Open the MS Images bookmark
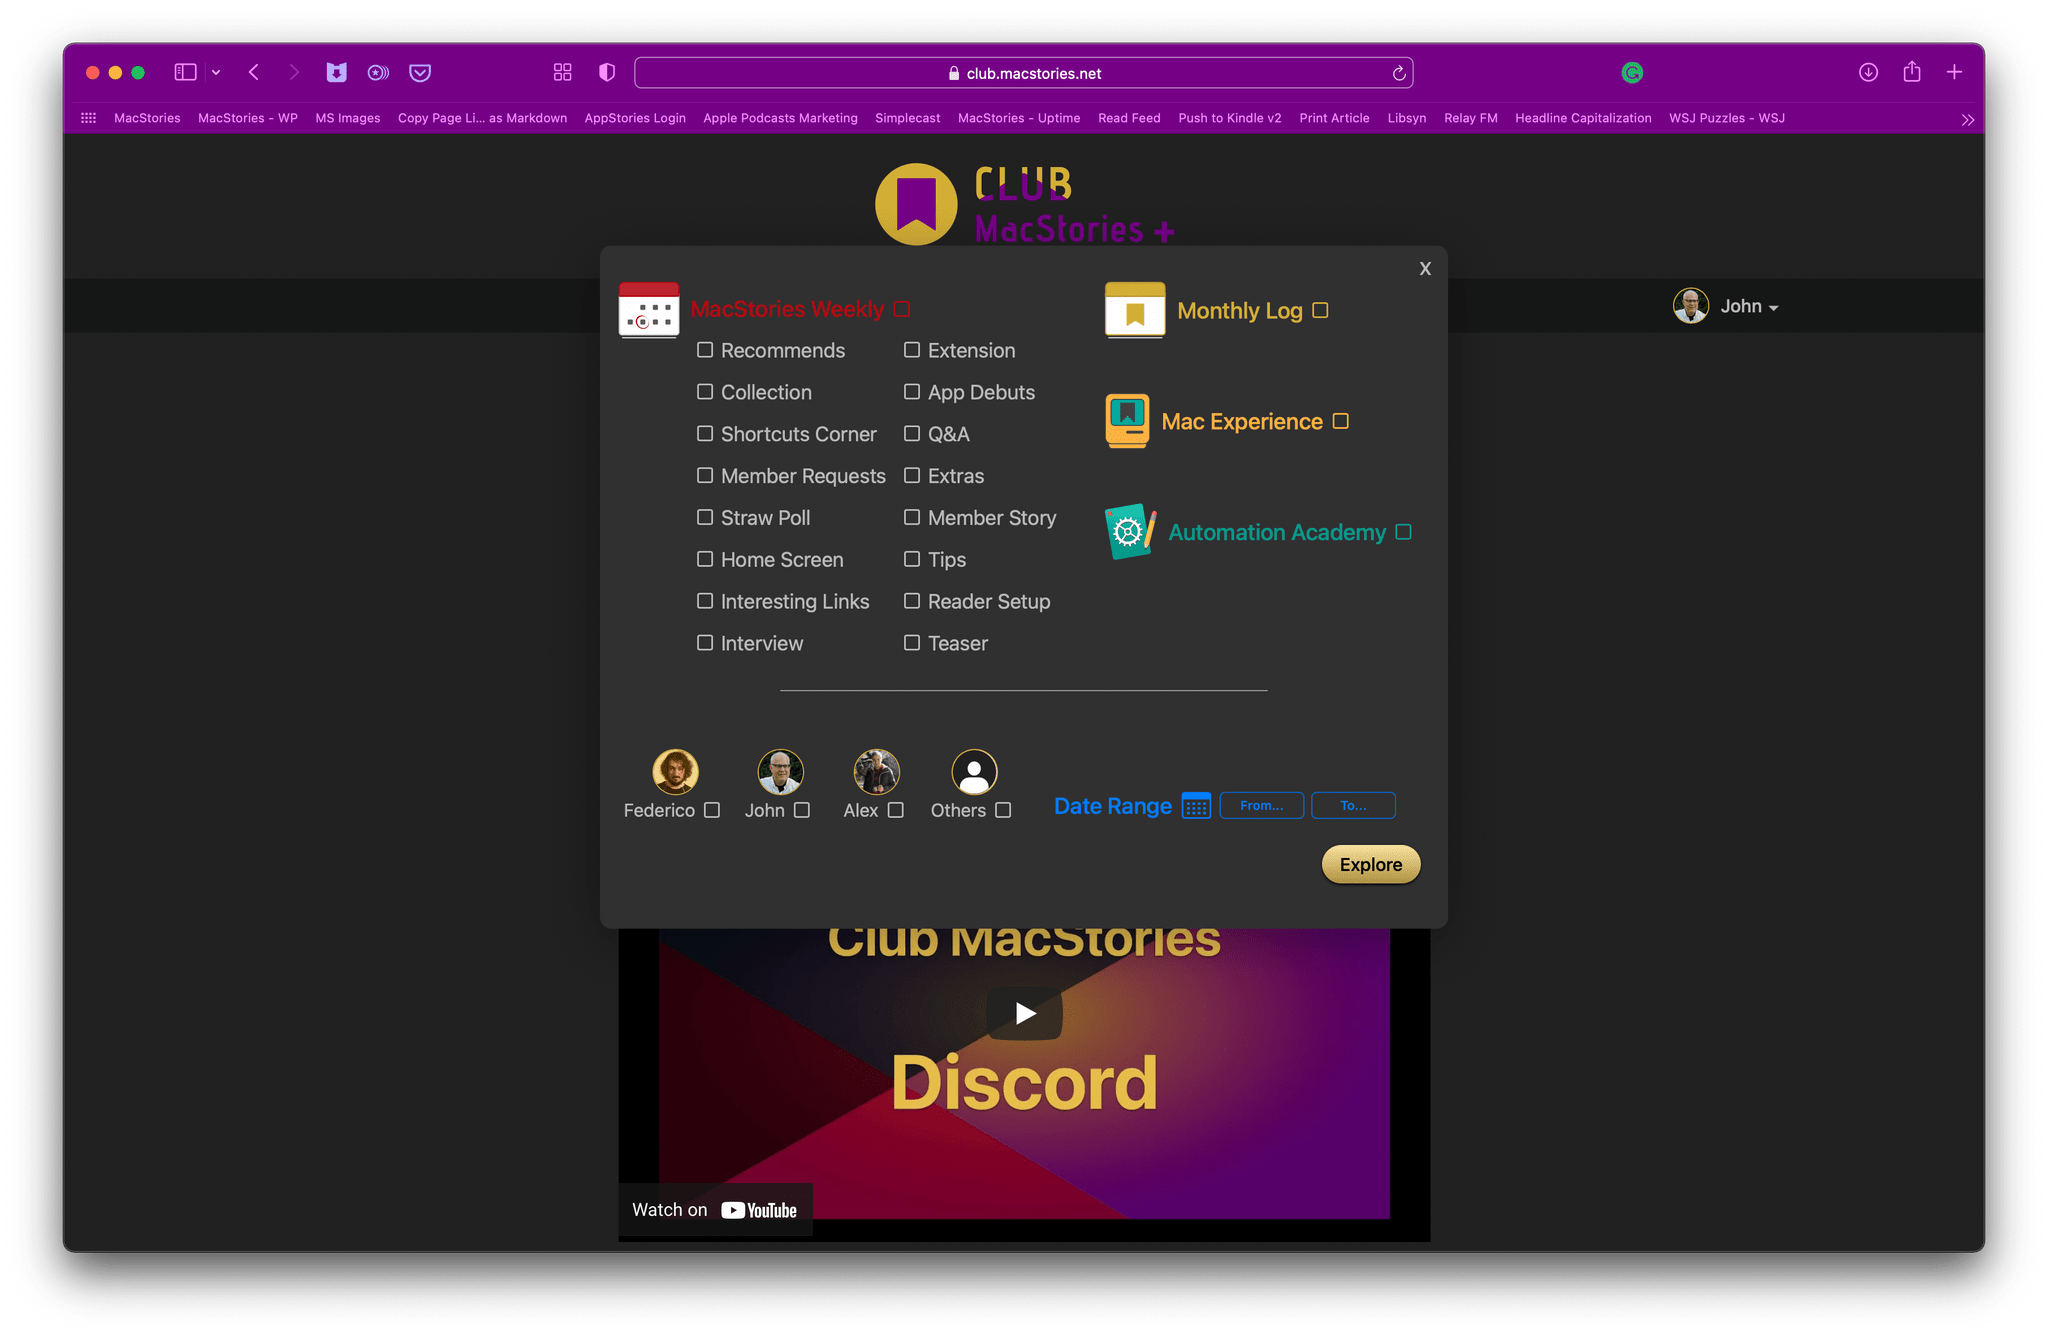This screenshot has width=2048, height=1336. 347,118
